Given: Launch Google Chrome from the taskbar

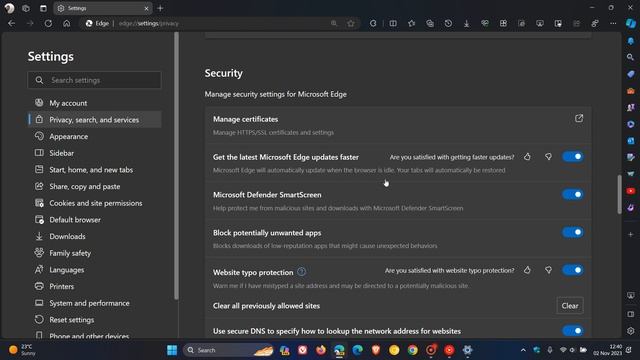Looking at the screenshot, I should [x=413, y=350].
